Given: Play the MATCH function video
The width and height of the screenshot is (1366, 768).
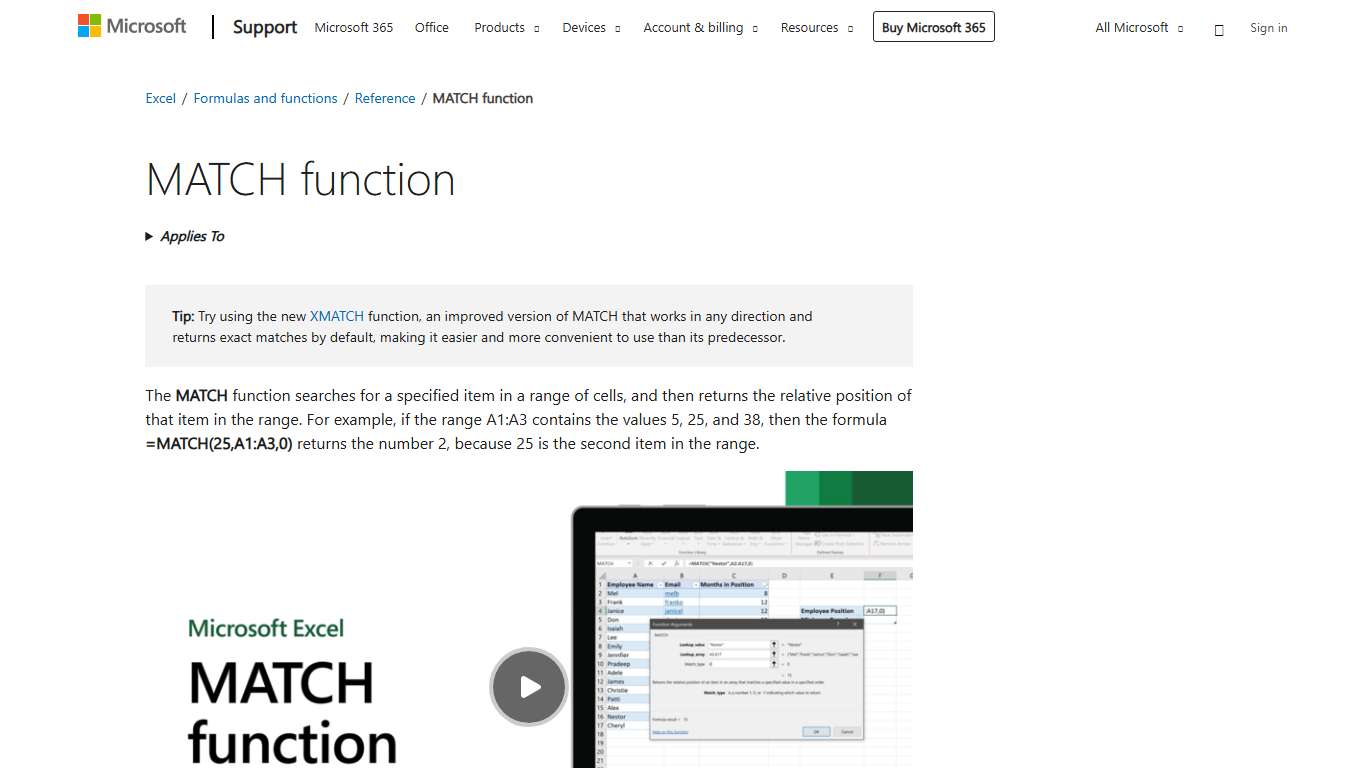Looking at the screenshot, I should coord(528,687).
